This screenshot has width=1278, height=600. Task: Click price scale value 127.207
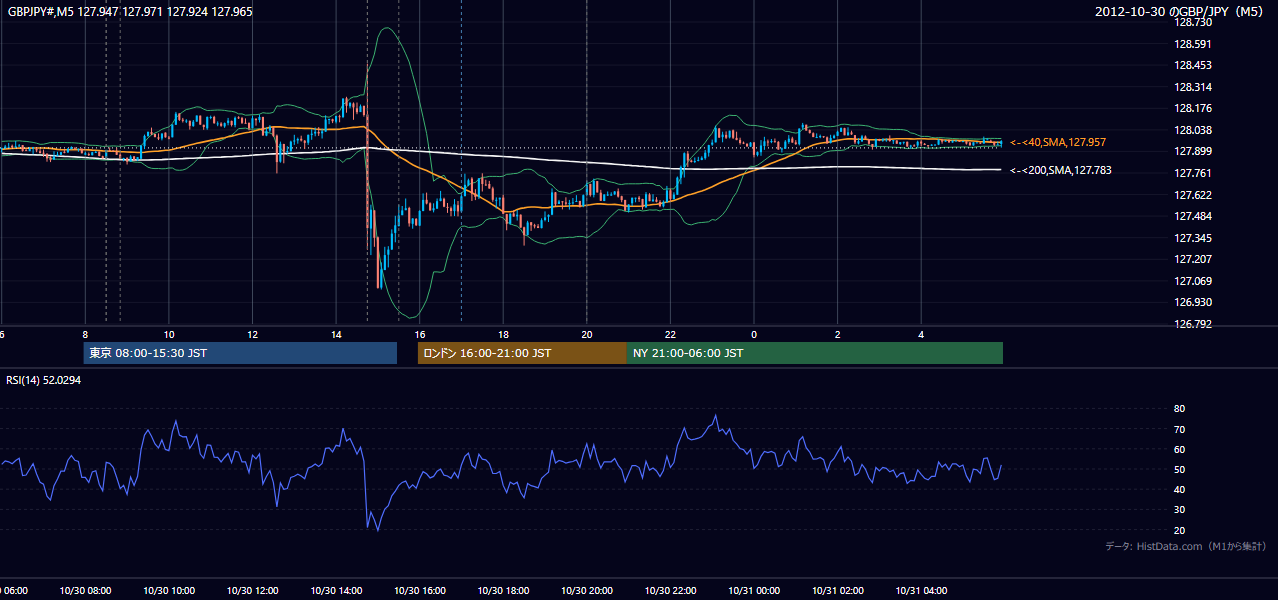coord(1194,259)
